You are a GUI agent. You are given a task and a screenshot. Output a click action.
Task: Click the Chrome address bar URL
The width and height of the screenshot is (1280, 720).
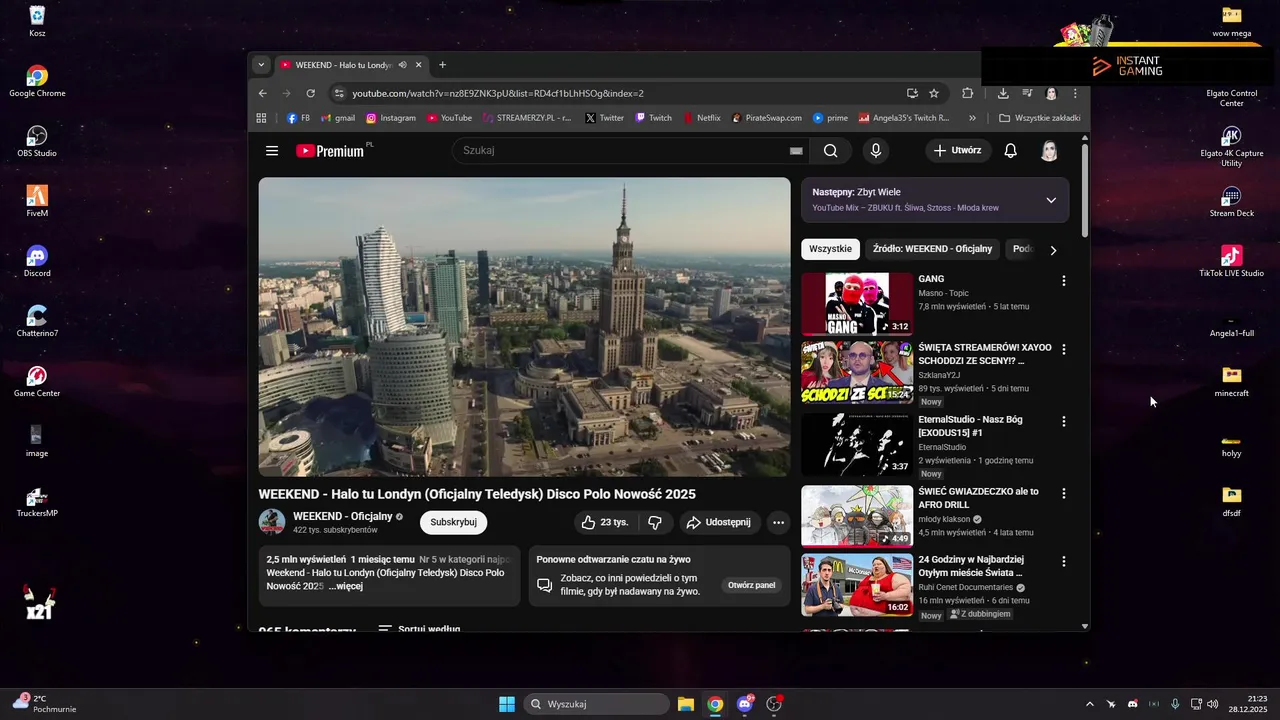pos(498,93)
